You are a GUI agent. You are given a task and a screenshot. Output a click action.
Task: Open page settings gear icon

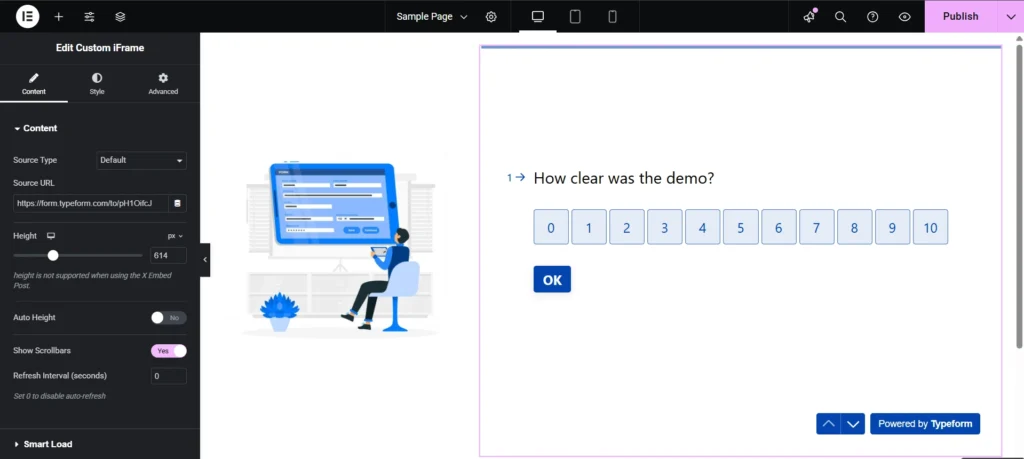pyautogui.click(x=491, y=16)
